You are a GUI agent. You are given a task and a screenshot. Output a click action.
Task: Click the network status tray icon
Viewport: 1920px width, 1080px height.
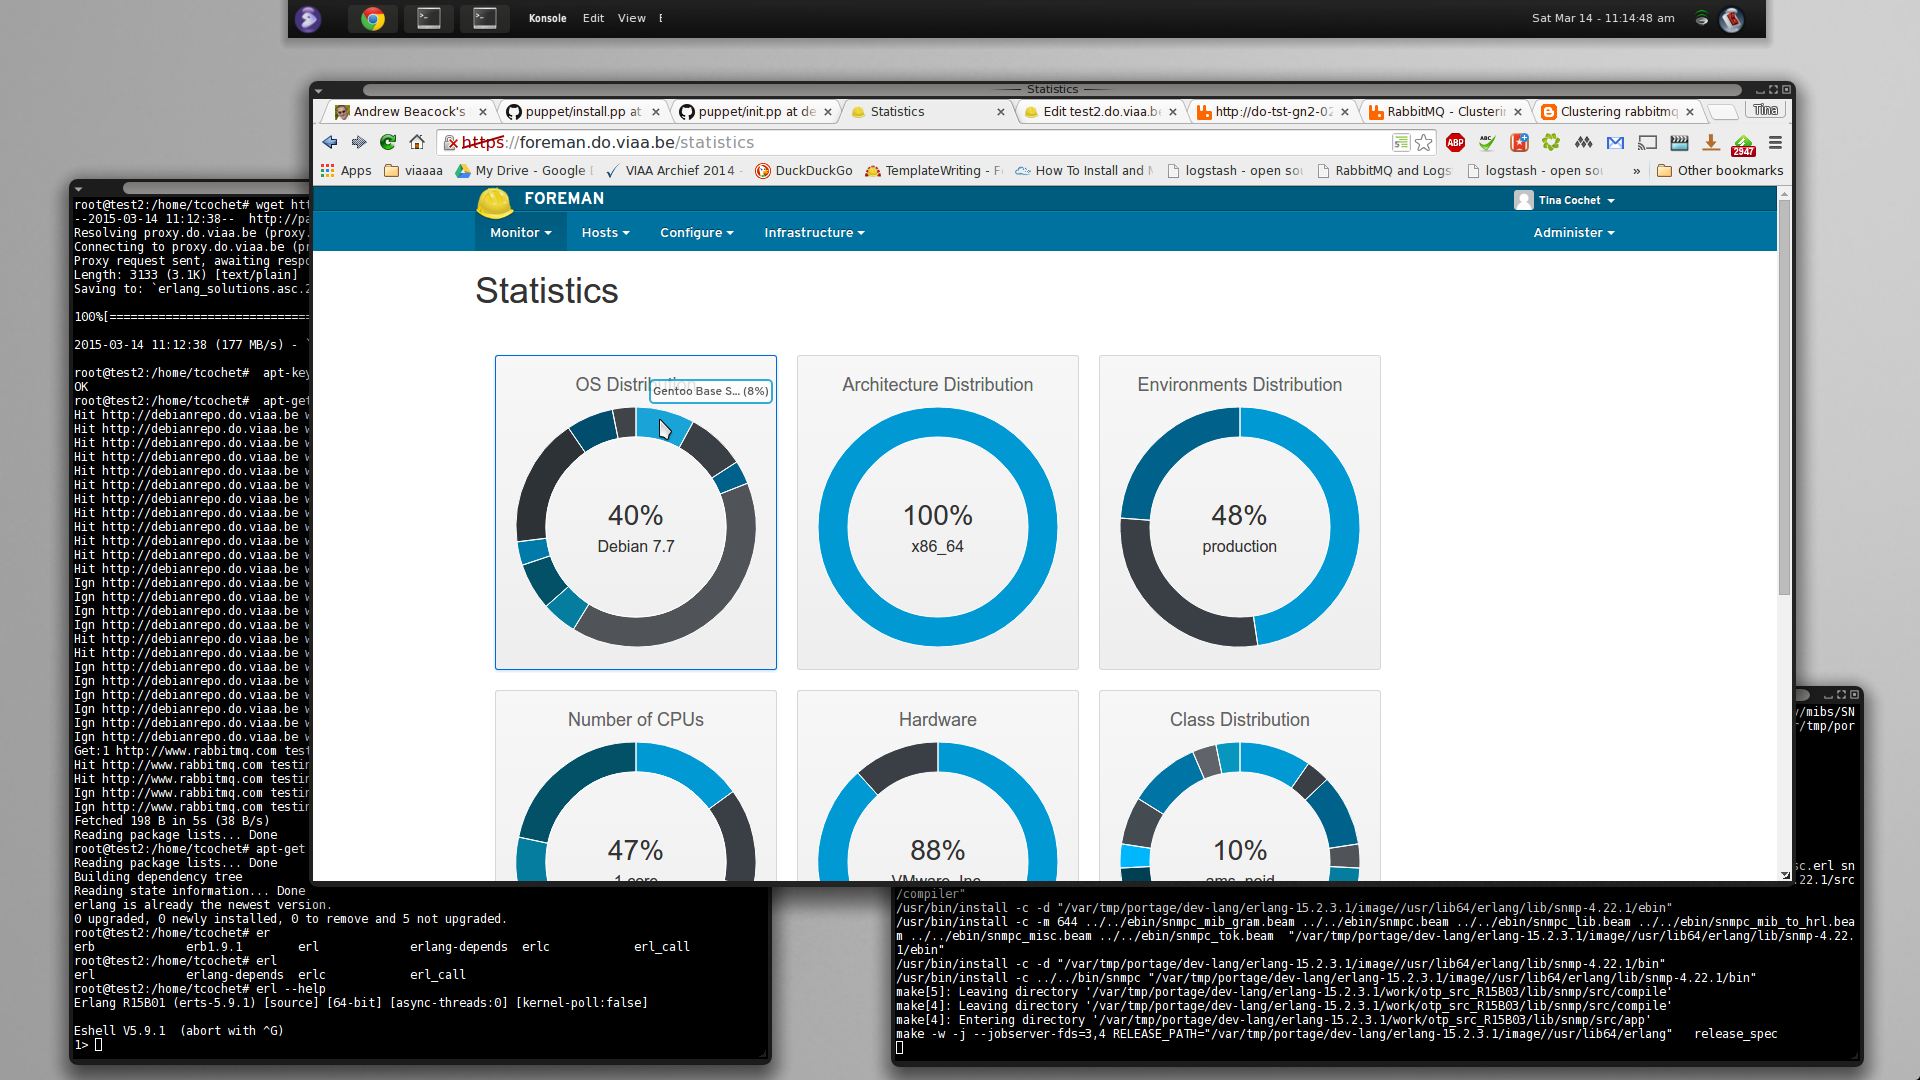click(1701, 19)
